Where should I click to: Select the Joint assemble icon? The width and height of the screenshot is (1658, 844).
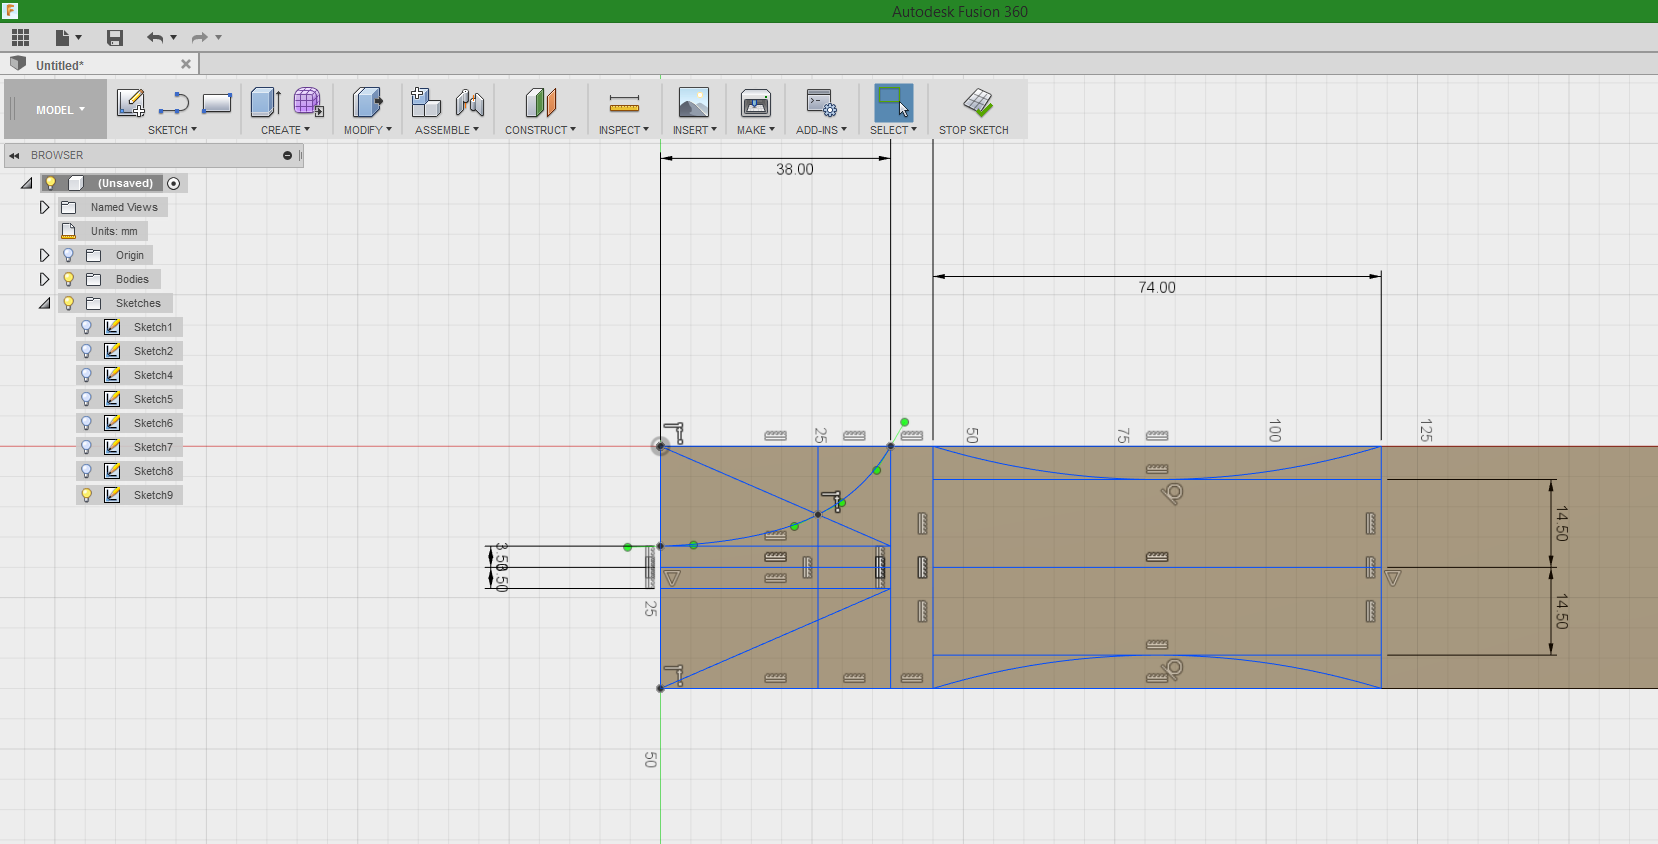[469, 102]
